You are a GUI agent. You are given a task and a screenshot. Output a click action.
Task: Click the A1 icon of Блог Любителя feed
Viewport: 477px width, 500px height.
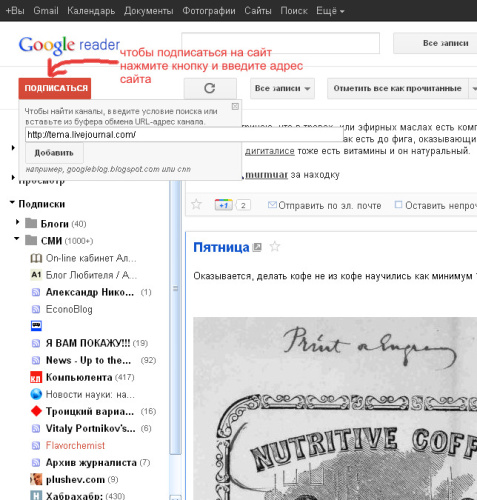pos(36,275)
